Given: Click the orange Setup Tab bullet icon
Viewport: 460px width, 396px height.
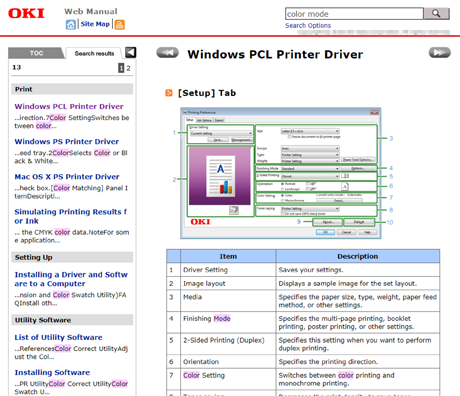Looking at the screenshot, I should pyautogui.click(x=169, y=93).
